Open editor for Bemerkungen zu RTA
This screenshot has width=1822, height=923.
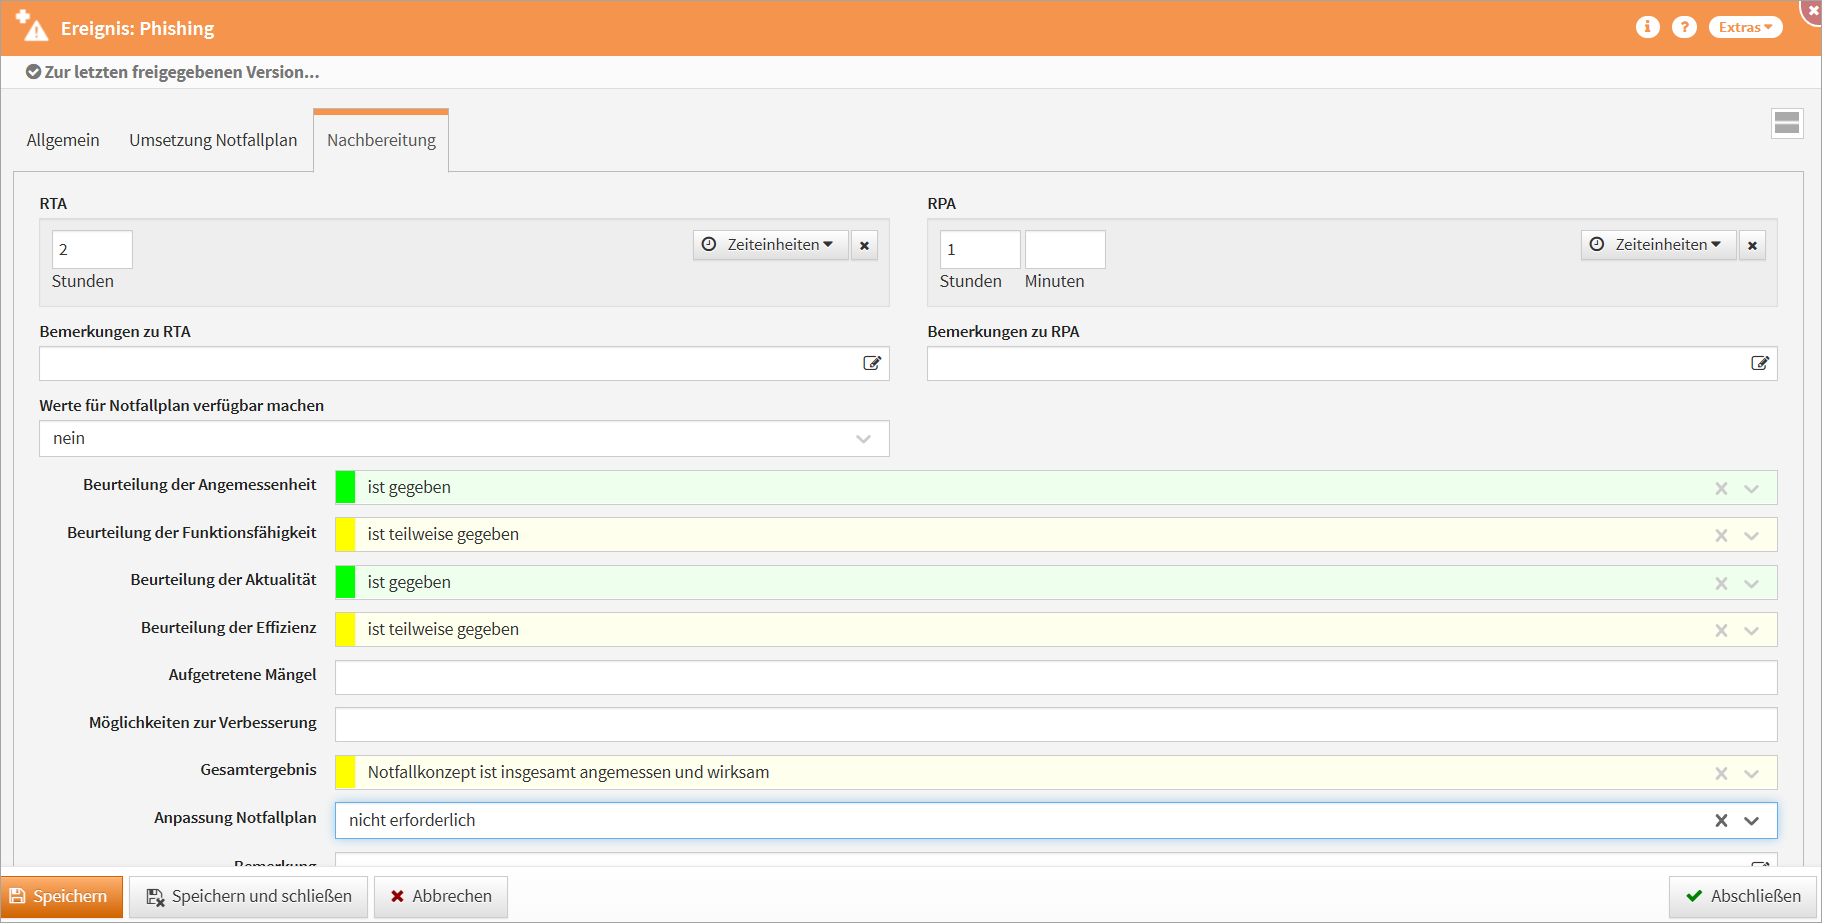tap(872, 363)
